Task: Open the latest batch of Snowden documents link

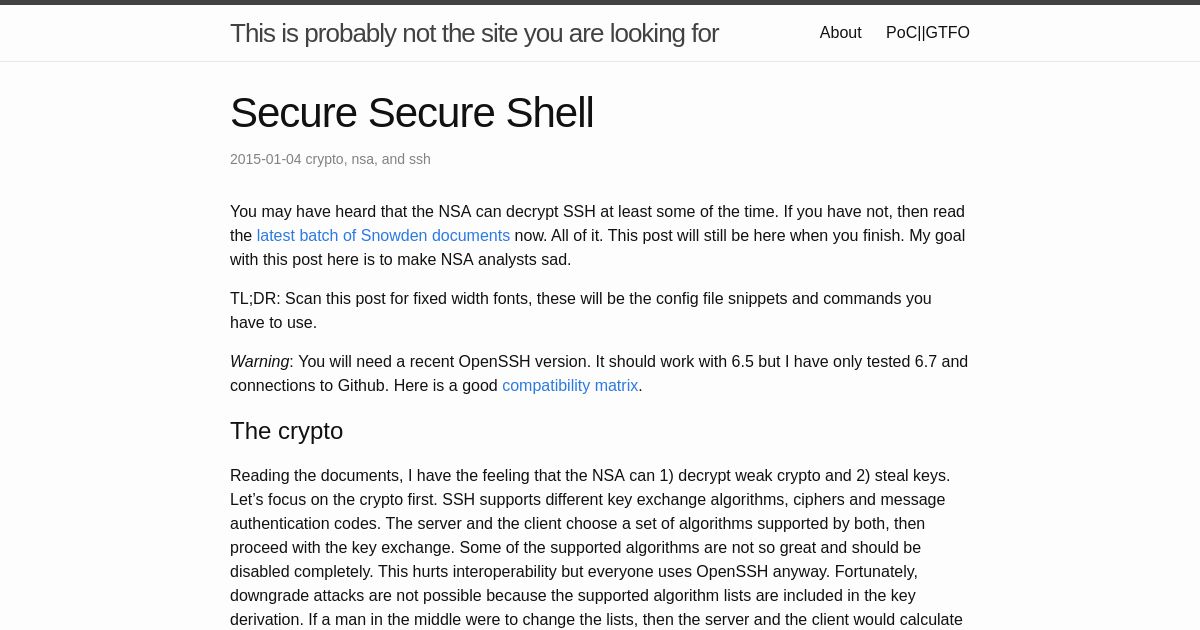Action: coord(383,236)
